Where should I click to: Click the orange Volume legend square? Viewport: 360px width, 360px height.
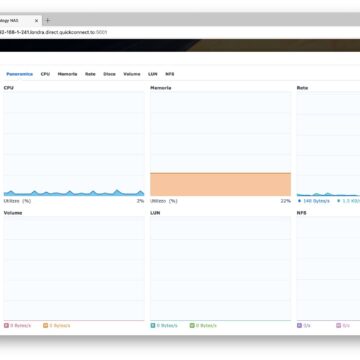pyautogui.click(x=46, y=325)
